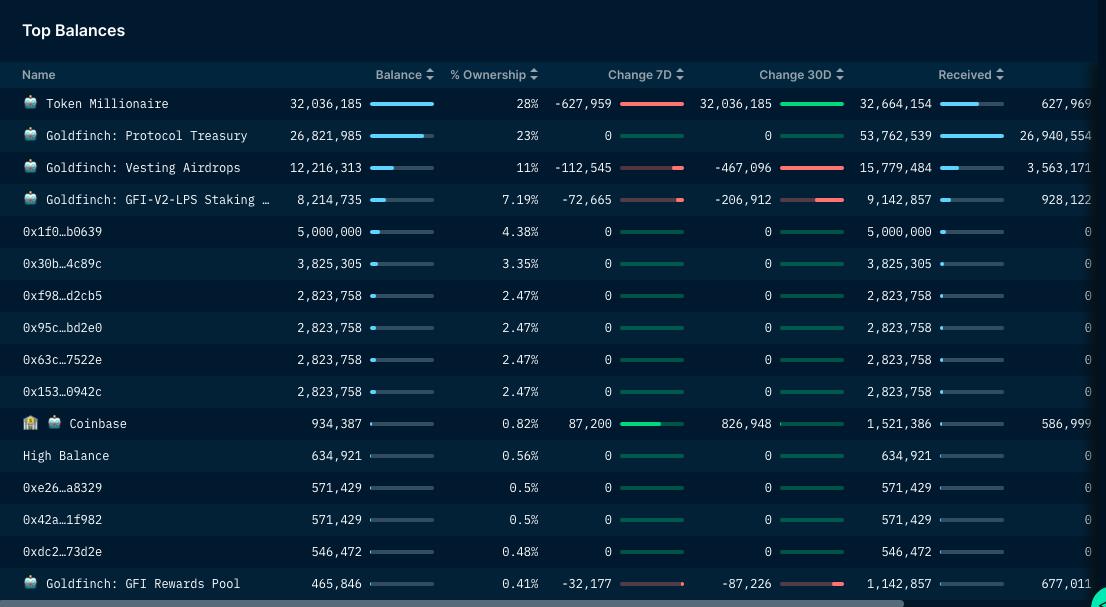This screenshot has width=1106, height=607.
Task: Click the bank building icon in Coinbase row
Action: pyautogui.click(x=30, y=423)
